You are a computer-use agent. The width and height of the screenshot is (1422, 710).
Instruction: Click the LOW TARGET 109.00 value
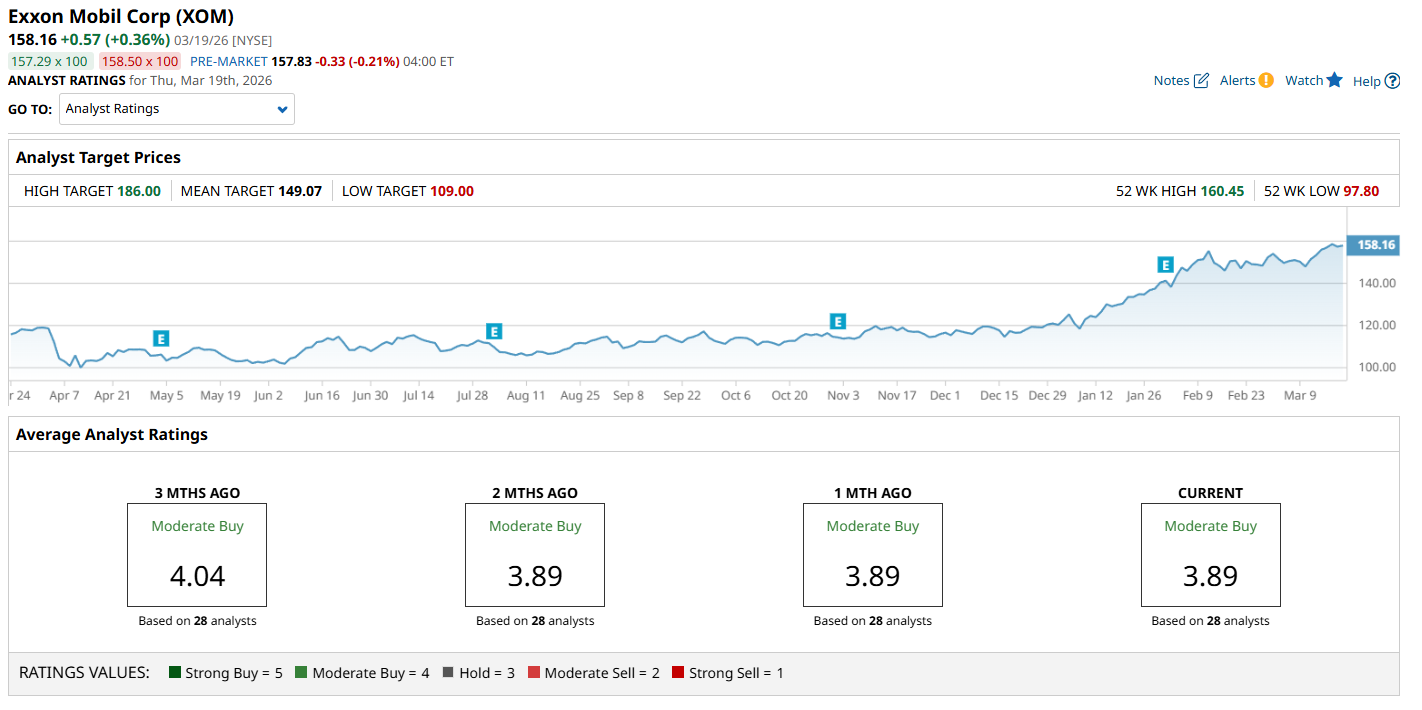tap(452, 191)
